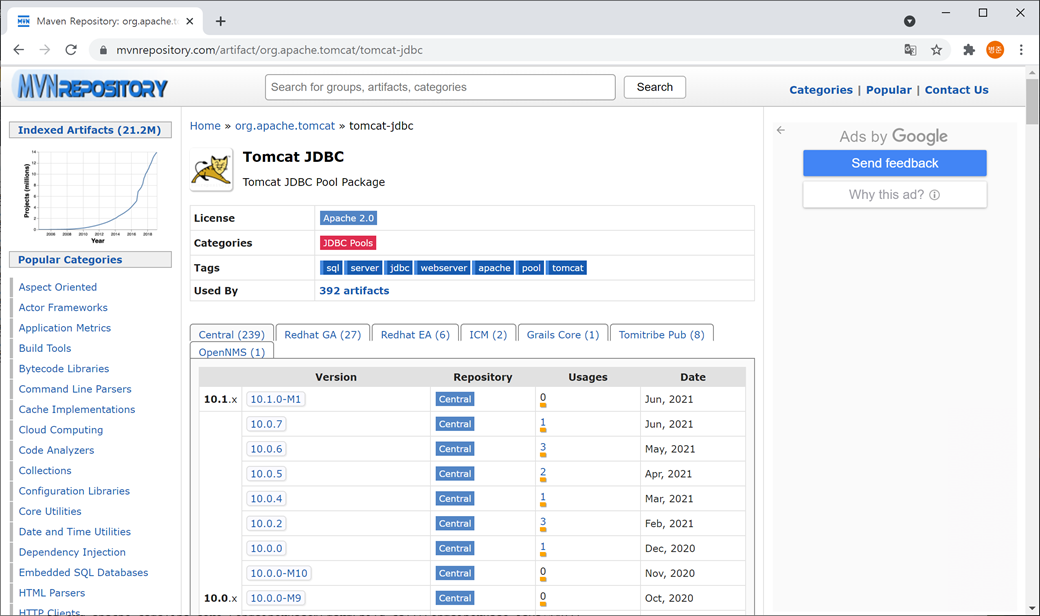Screen dimensions: 1040x616
Task: Open usages count for version 10.0.6
Action: tap(543, 447)
